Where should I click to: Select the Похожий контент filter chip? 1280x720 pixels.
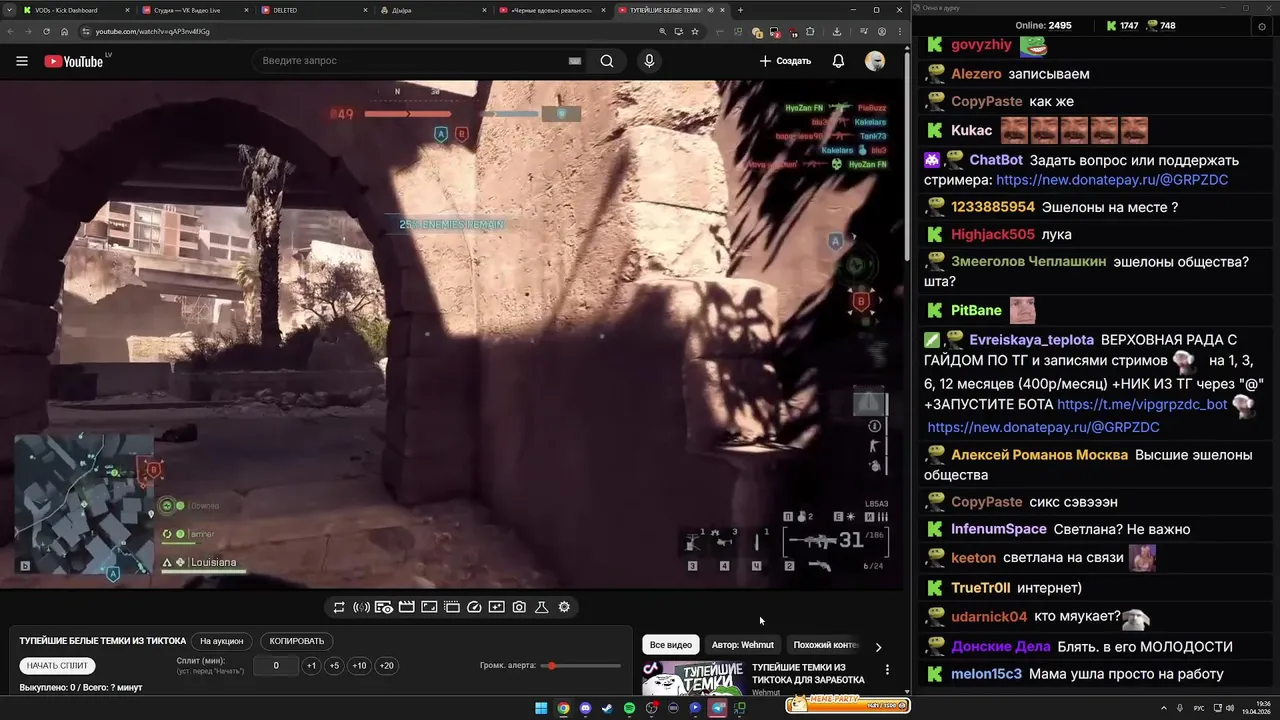coord(826,645)
